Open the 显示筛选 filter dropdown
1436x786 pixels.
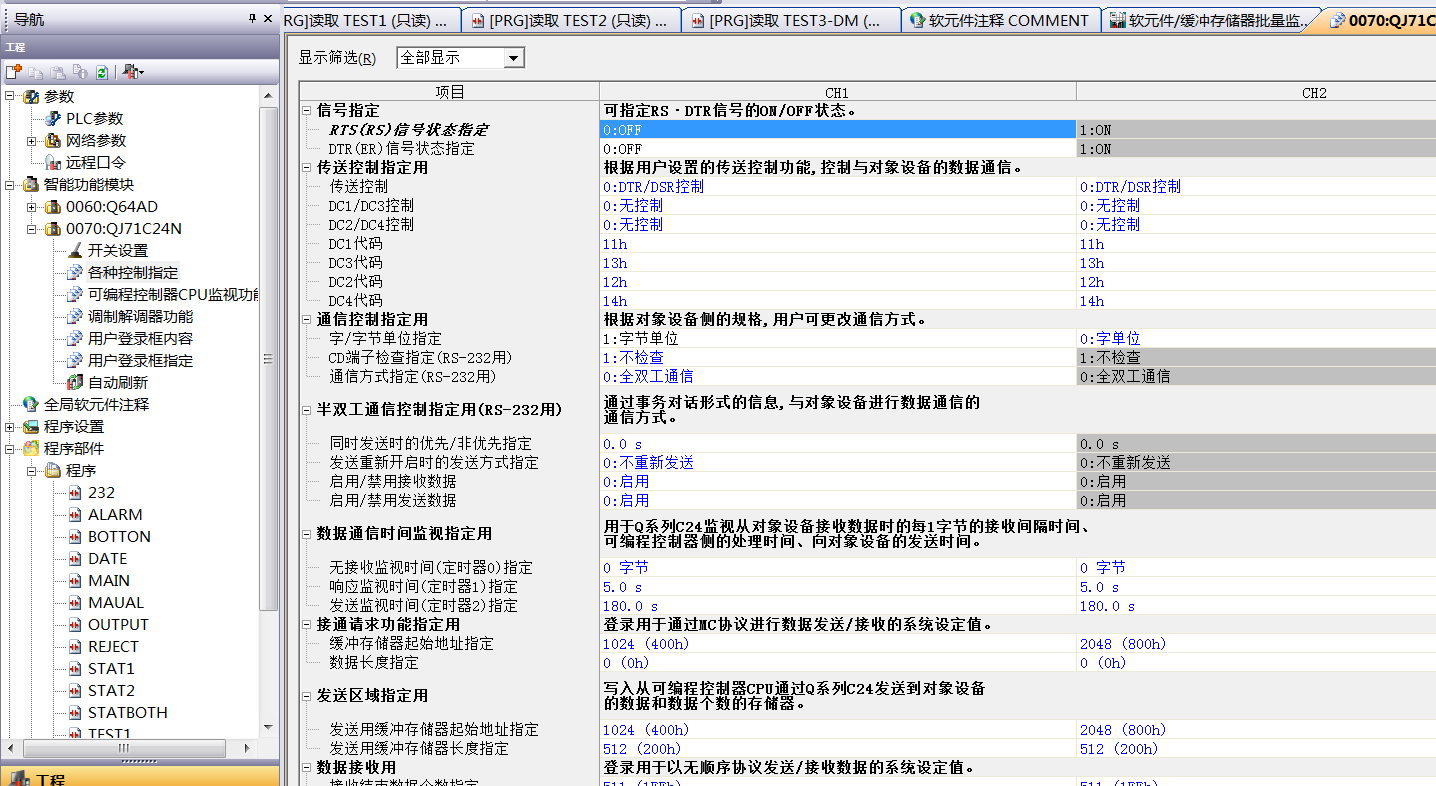tap(514, 58)
